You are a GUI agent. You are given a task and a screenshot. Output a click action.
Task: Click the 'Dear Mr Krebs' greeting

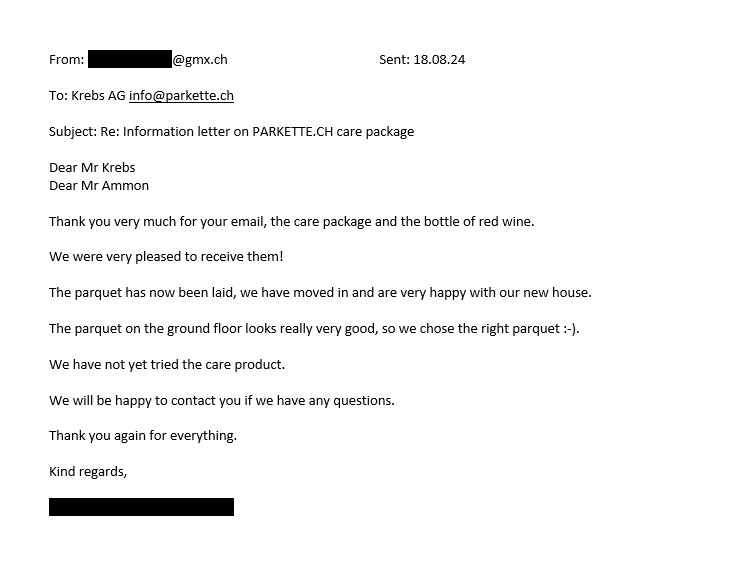click(92, 167)
